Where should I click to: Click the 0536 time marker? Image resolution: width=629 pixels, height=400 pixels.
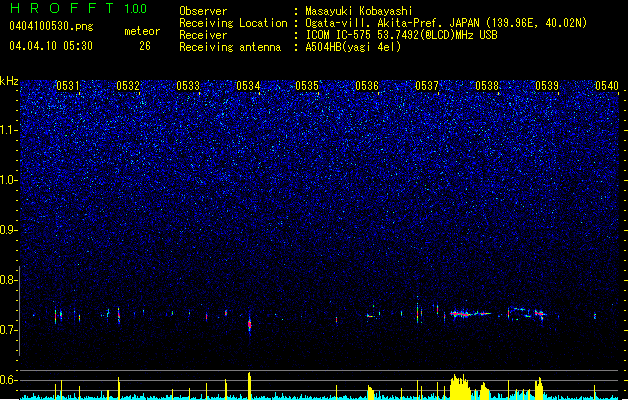[367, 86]
